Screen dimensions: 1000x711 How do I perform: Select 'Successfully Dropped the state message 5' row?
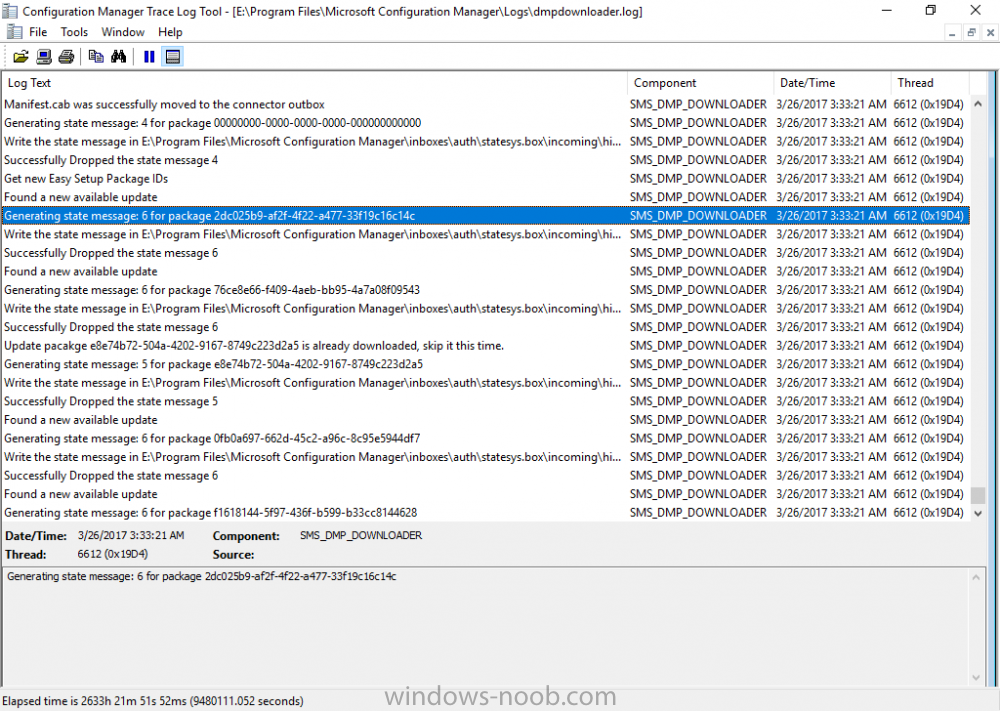pyautogui.click(x=486, y=401)
